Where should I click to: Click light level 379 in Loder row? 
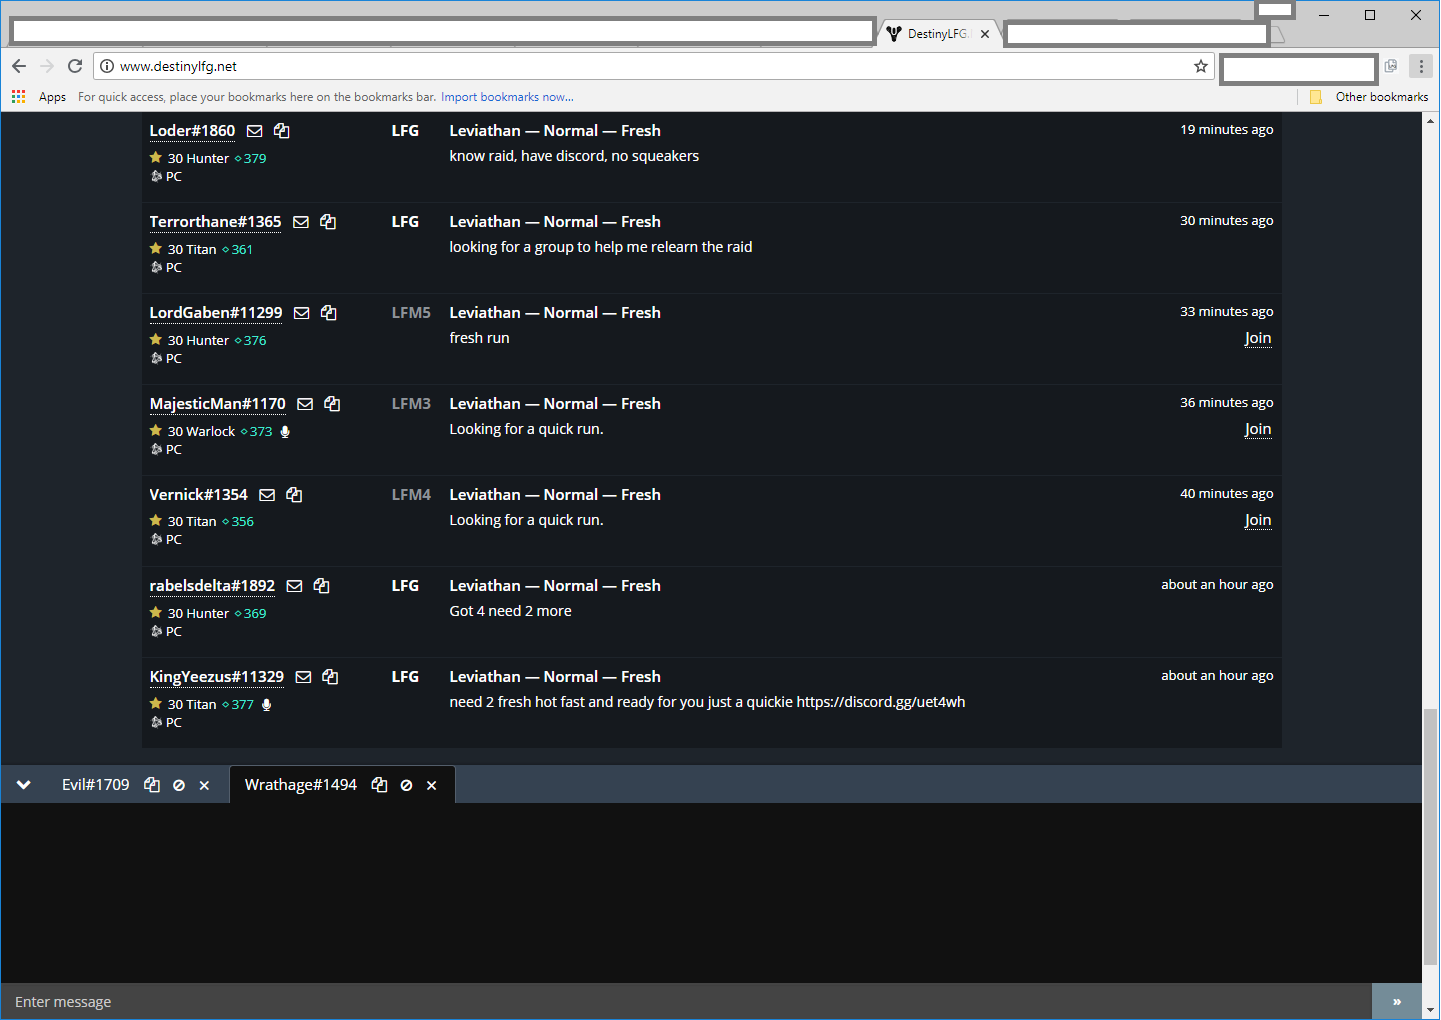[x=251, y=159]
